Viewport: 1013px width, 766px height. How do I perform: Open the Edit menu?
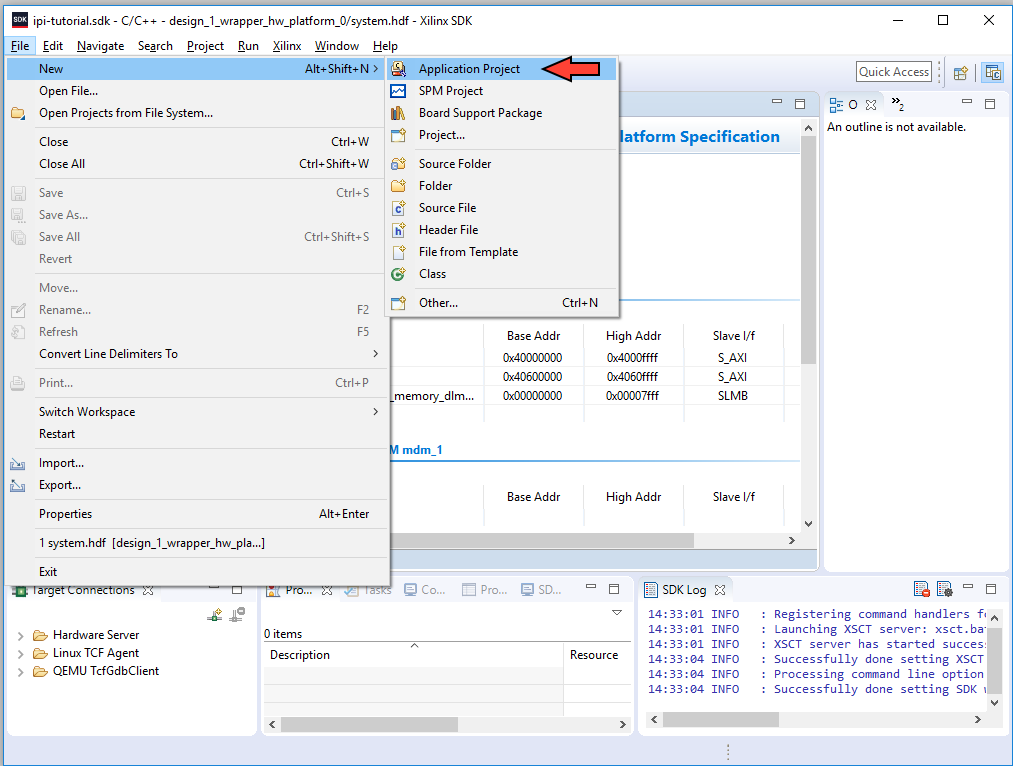pos(52,46)
